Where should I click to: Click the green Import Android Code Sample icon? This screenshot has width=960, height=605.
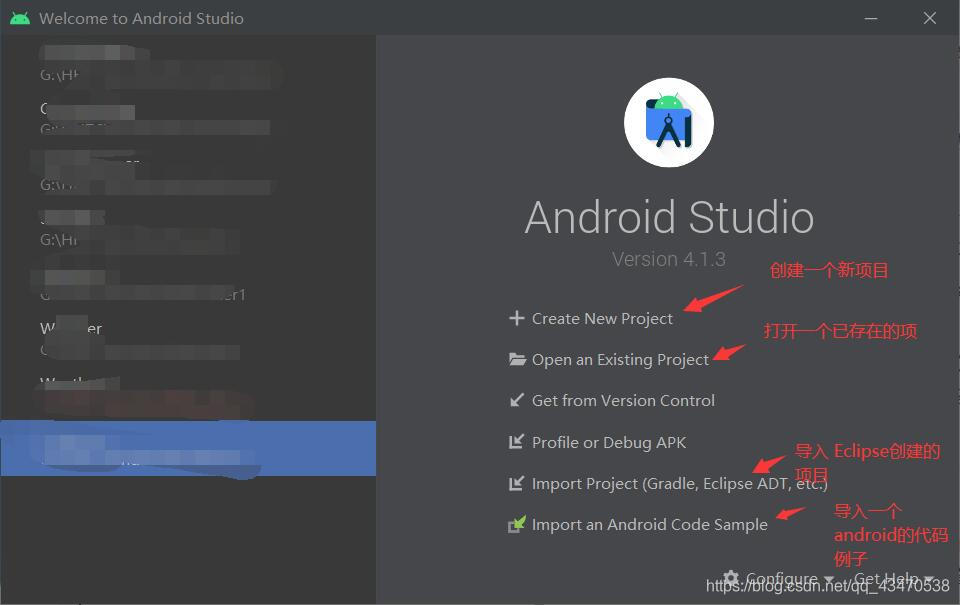click(517, 524)
